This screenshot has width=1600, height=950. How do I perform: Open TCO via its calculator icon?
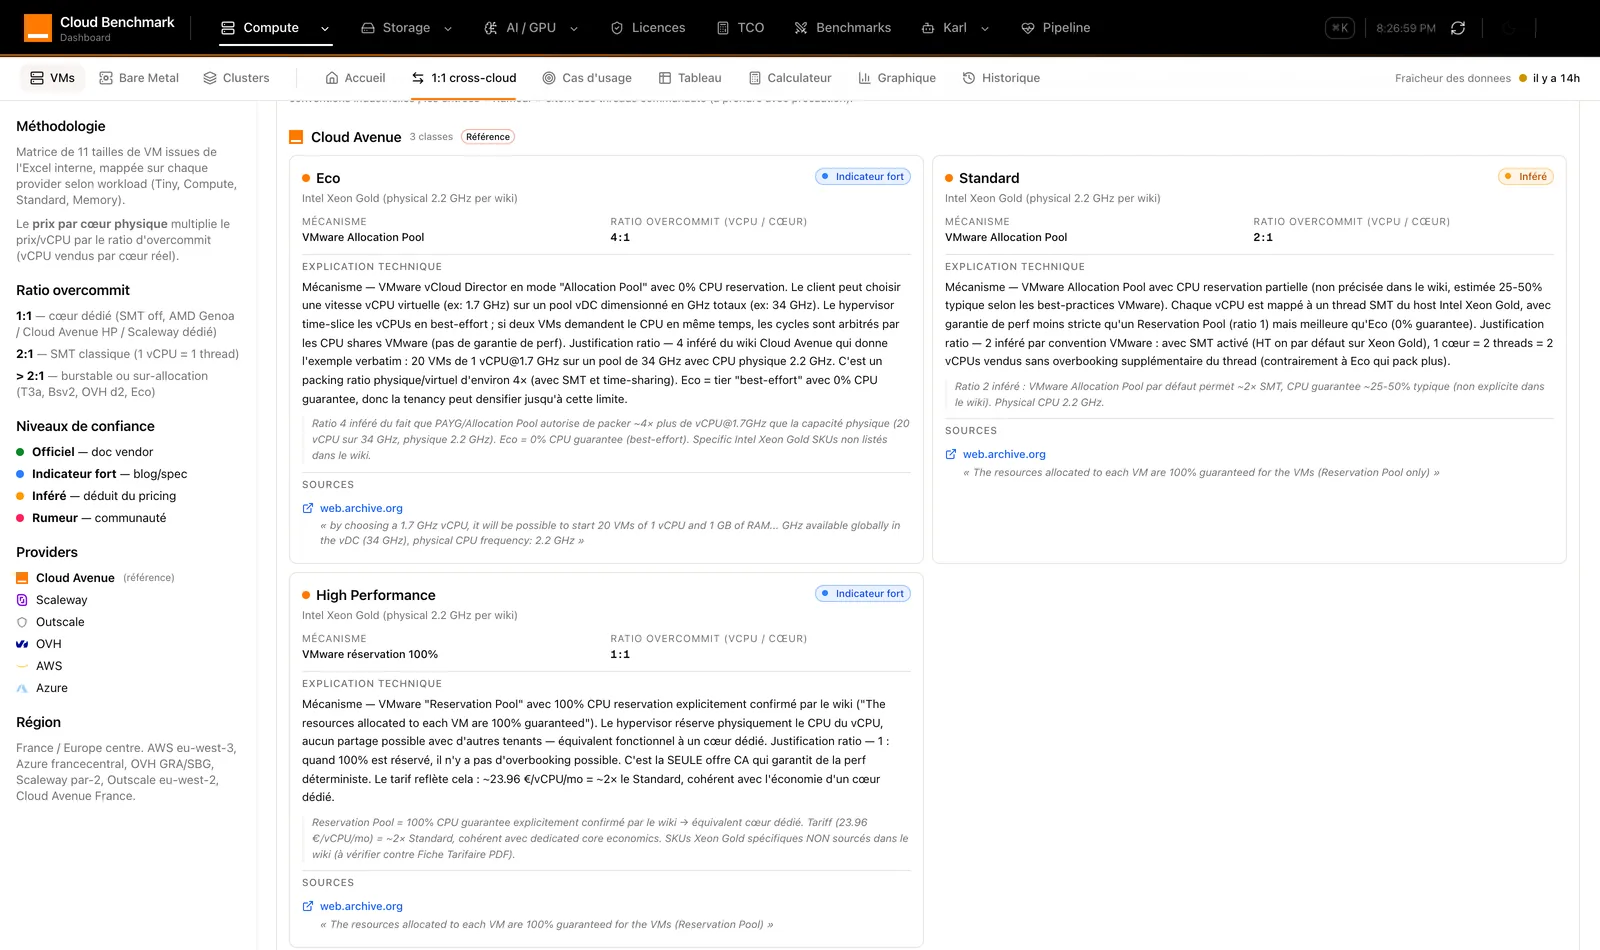(723, 28)
